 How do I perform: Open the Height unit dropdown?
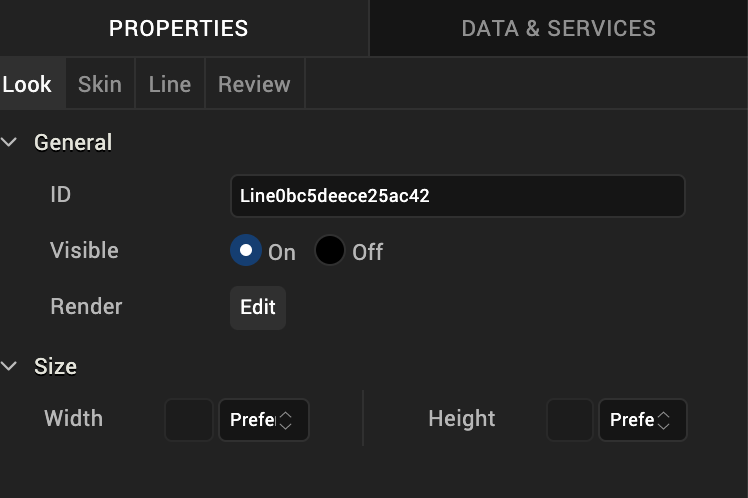click(x=642, y=420)
